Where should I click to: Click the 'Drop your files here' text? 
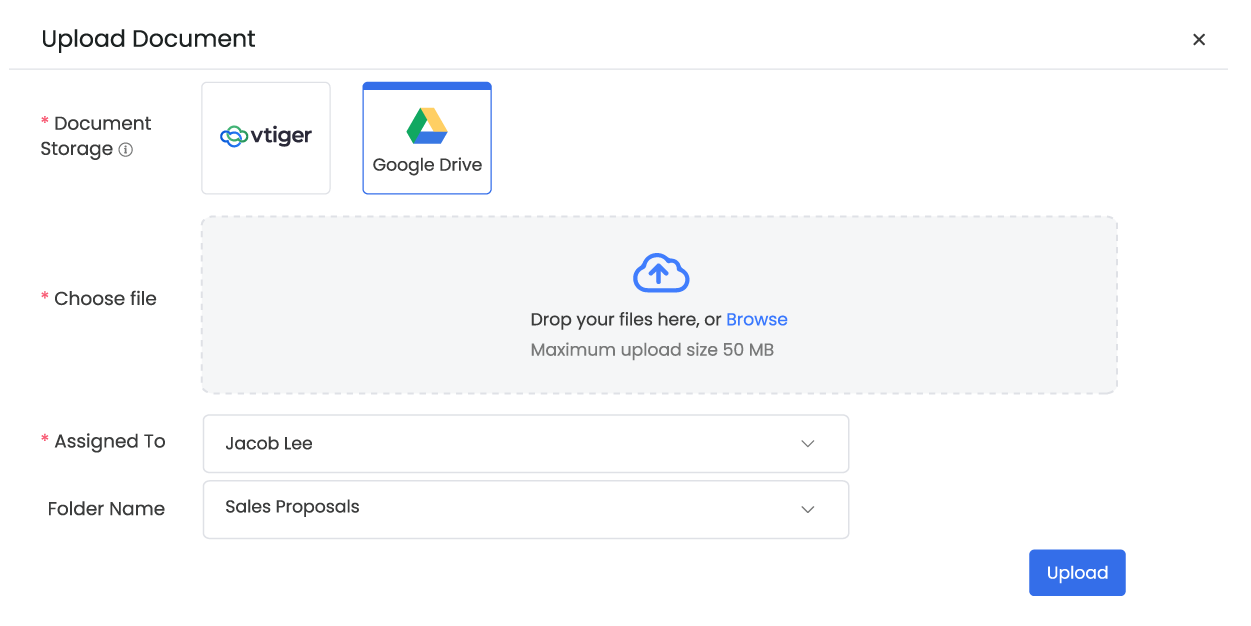625,320
